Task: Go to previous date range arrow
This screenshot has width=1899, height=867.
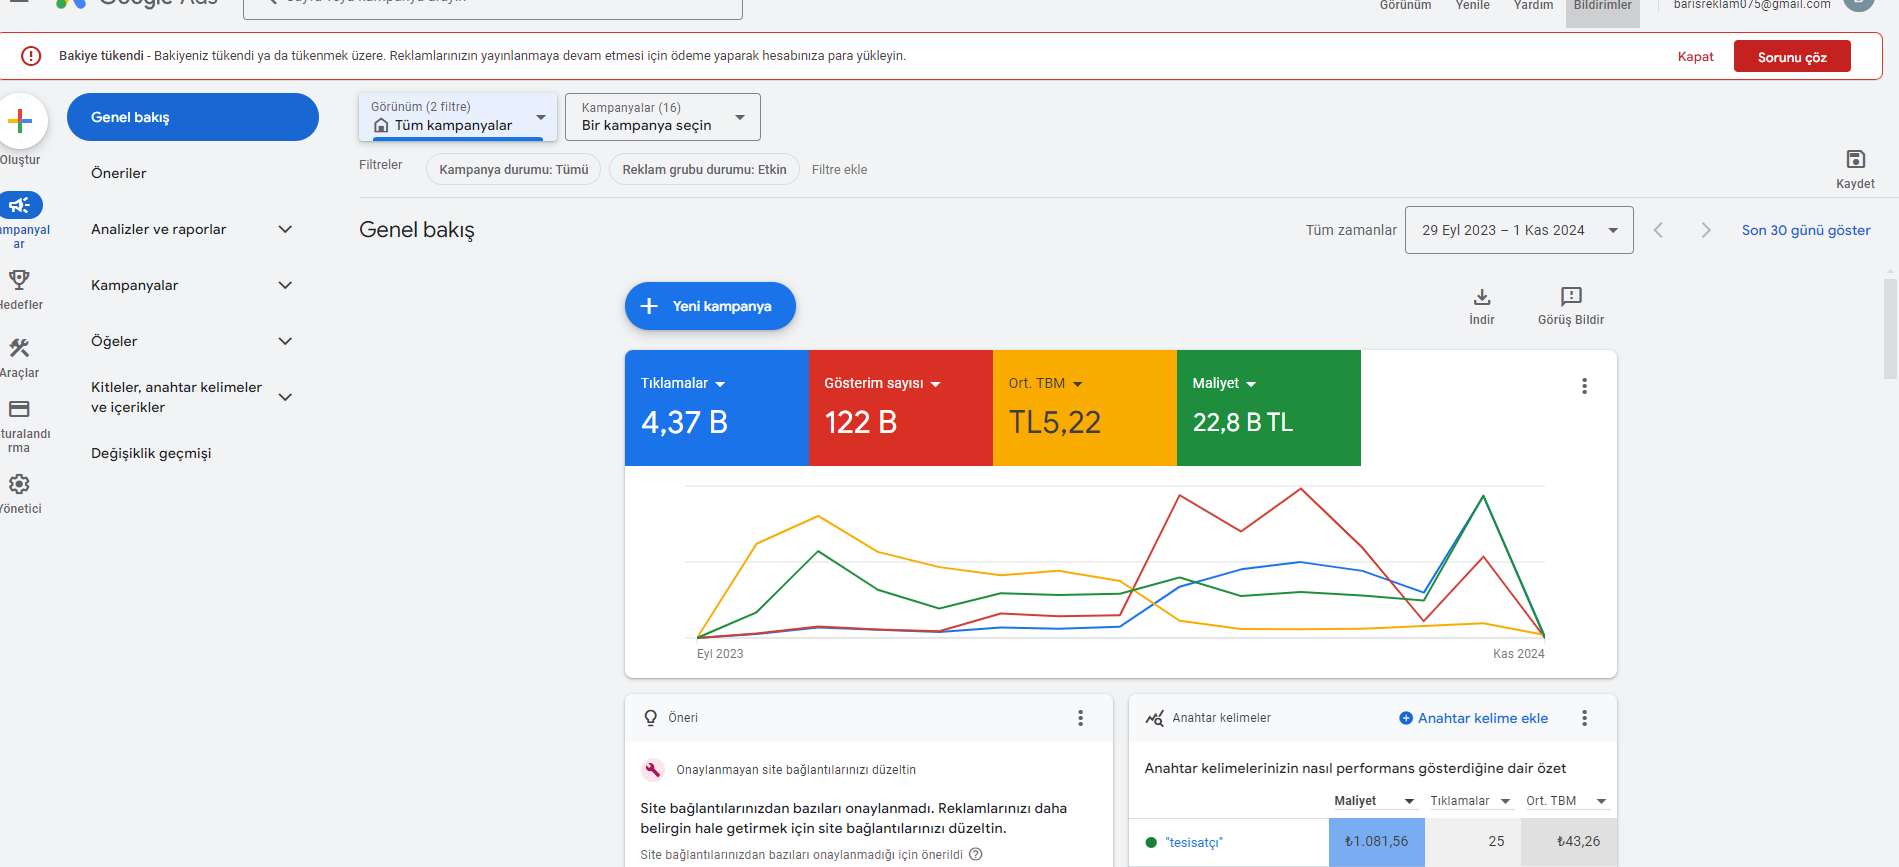Action: click(x=1658, y=230)
